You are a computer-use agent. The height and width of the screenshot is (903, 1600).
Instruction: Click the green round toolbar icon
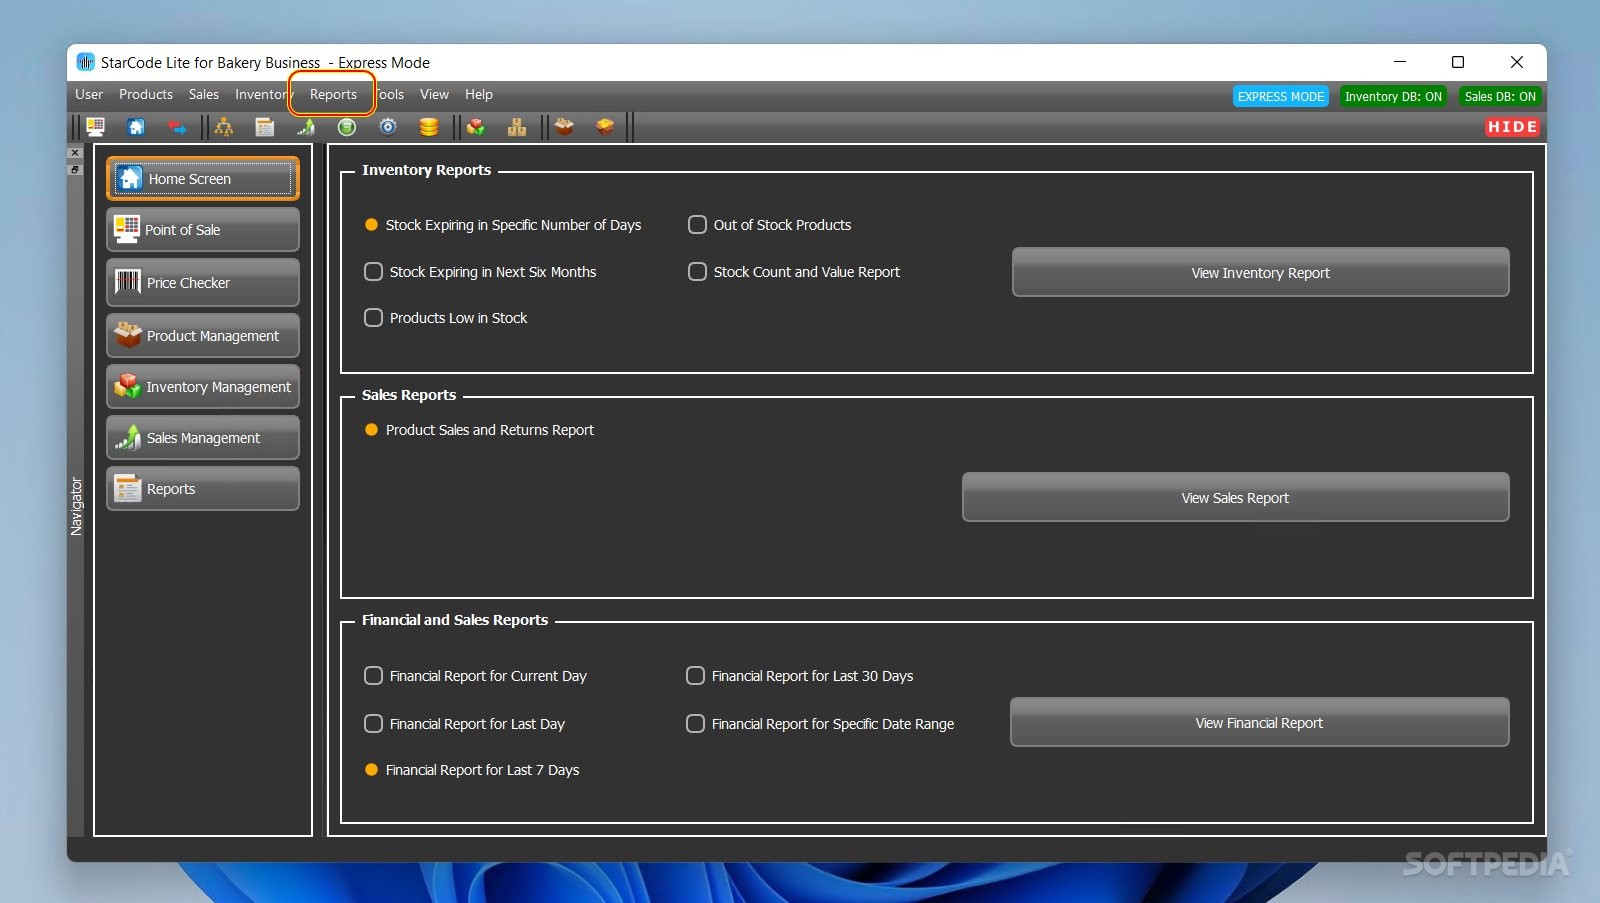(x=347, y=127)
